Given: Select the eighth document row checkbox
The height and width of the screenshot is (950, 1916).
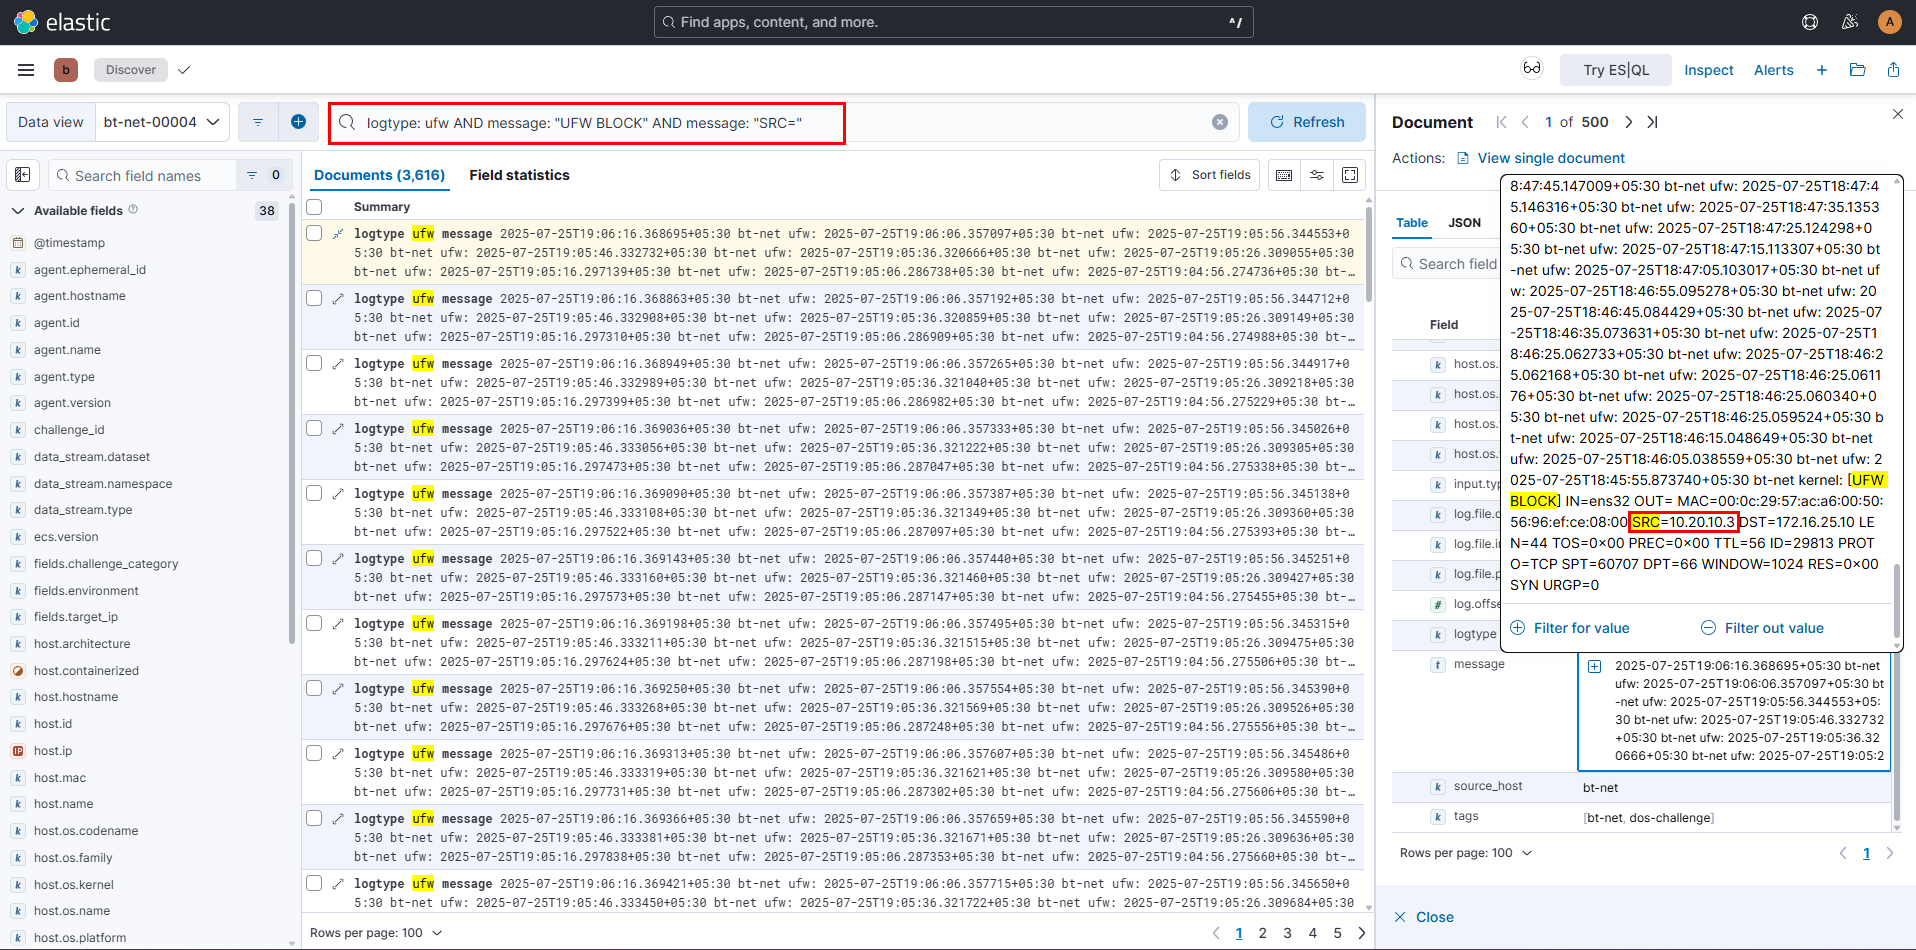Looking at the screenshot, I should coord(314,688).
